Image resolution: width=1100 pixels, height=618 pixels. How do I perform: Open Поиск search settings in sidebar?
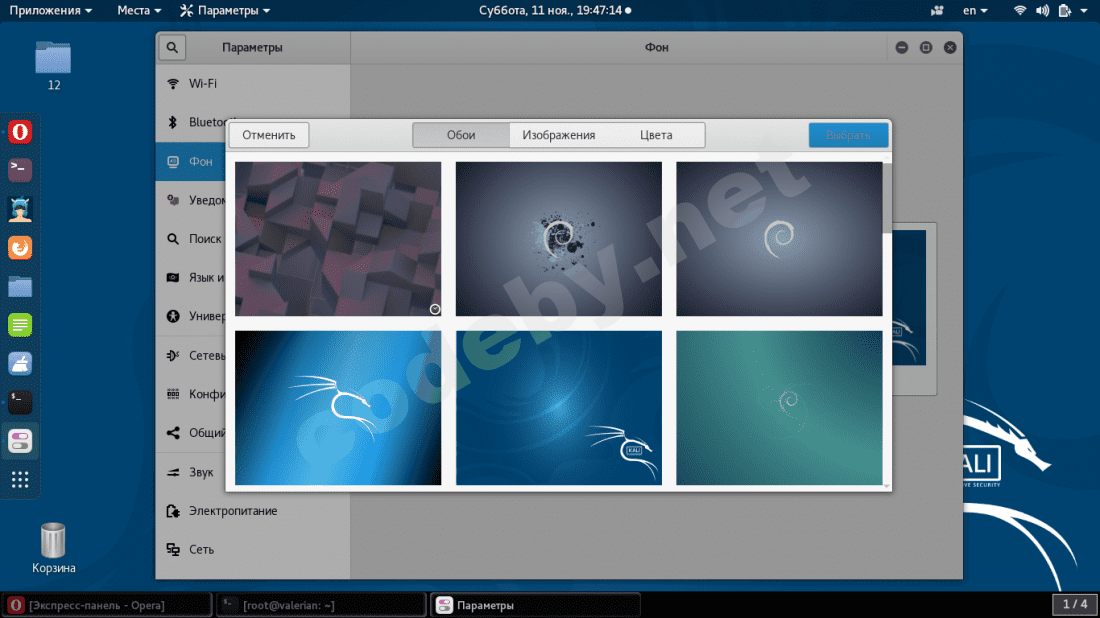191,239
